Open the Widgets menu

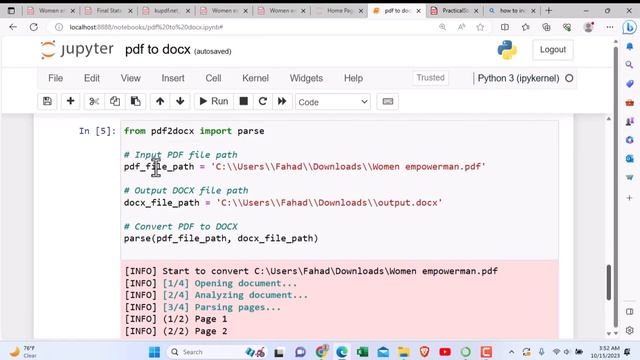306,78
